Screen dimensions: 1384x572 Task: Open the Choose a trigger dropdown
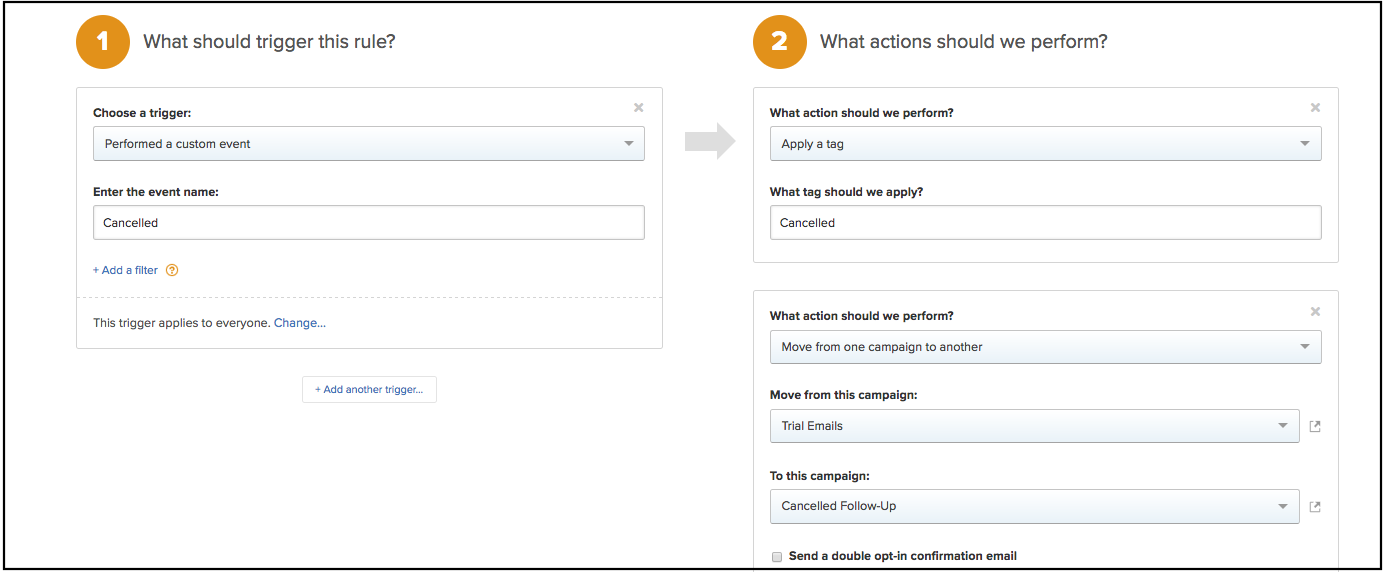368,144
